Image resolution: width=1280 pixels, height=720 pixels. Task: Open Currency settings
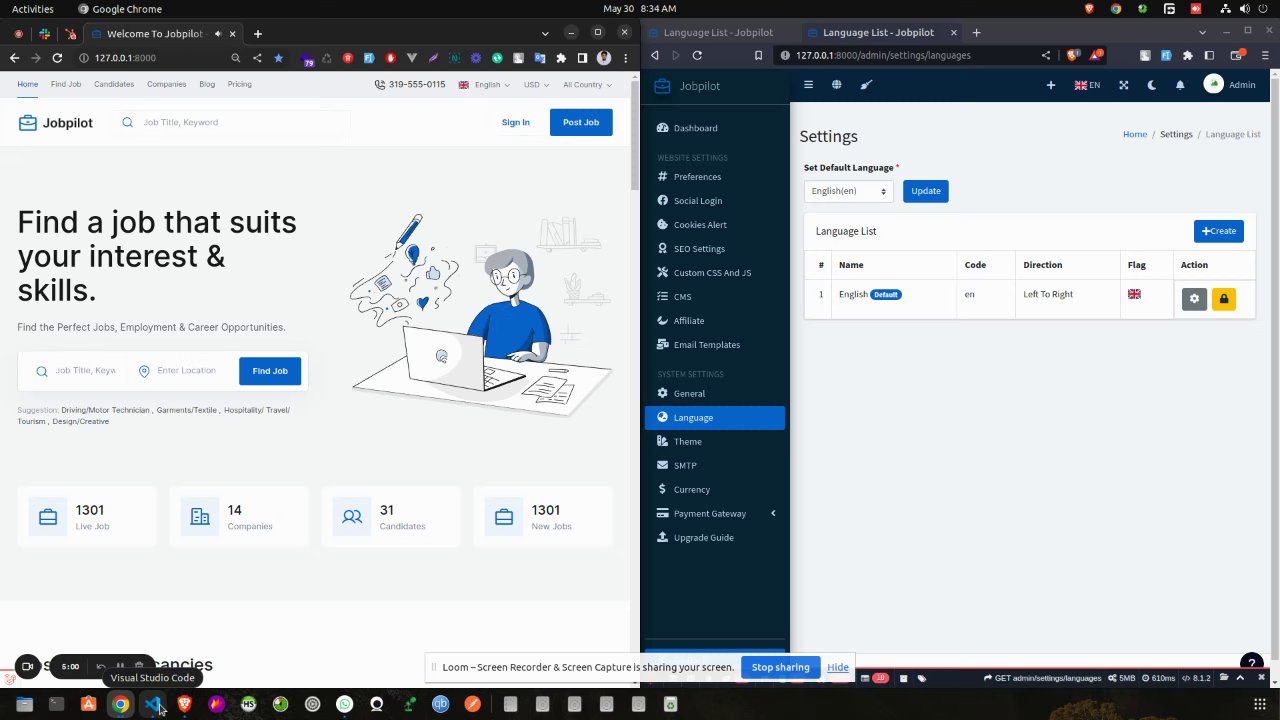click(x=715, y=490)
